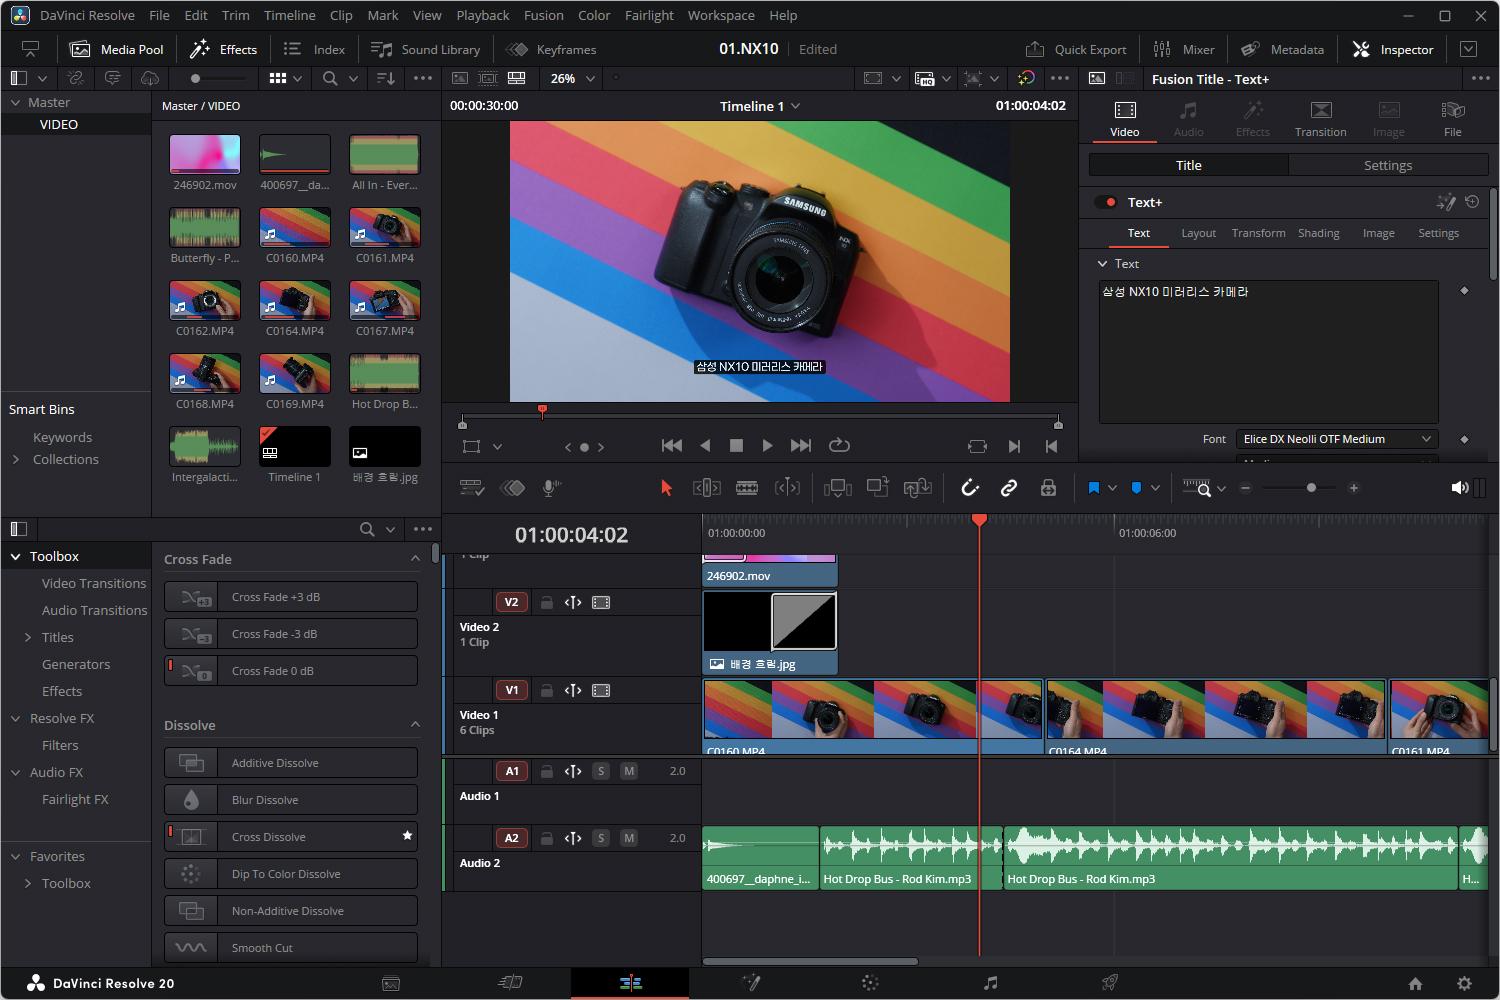Open the Fusion menu
1500x1000 pixels.
click(543, 15)
